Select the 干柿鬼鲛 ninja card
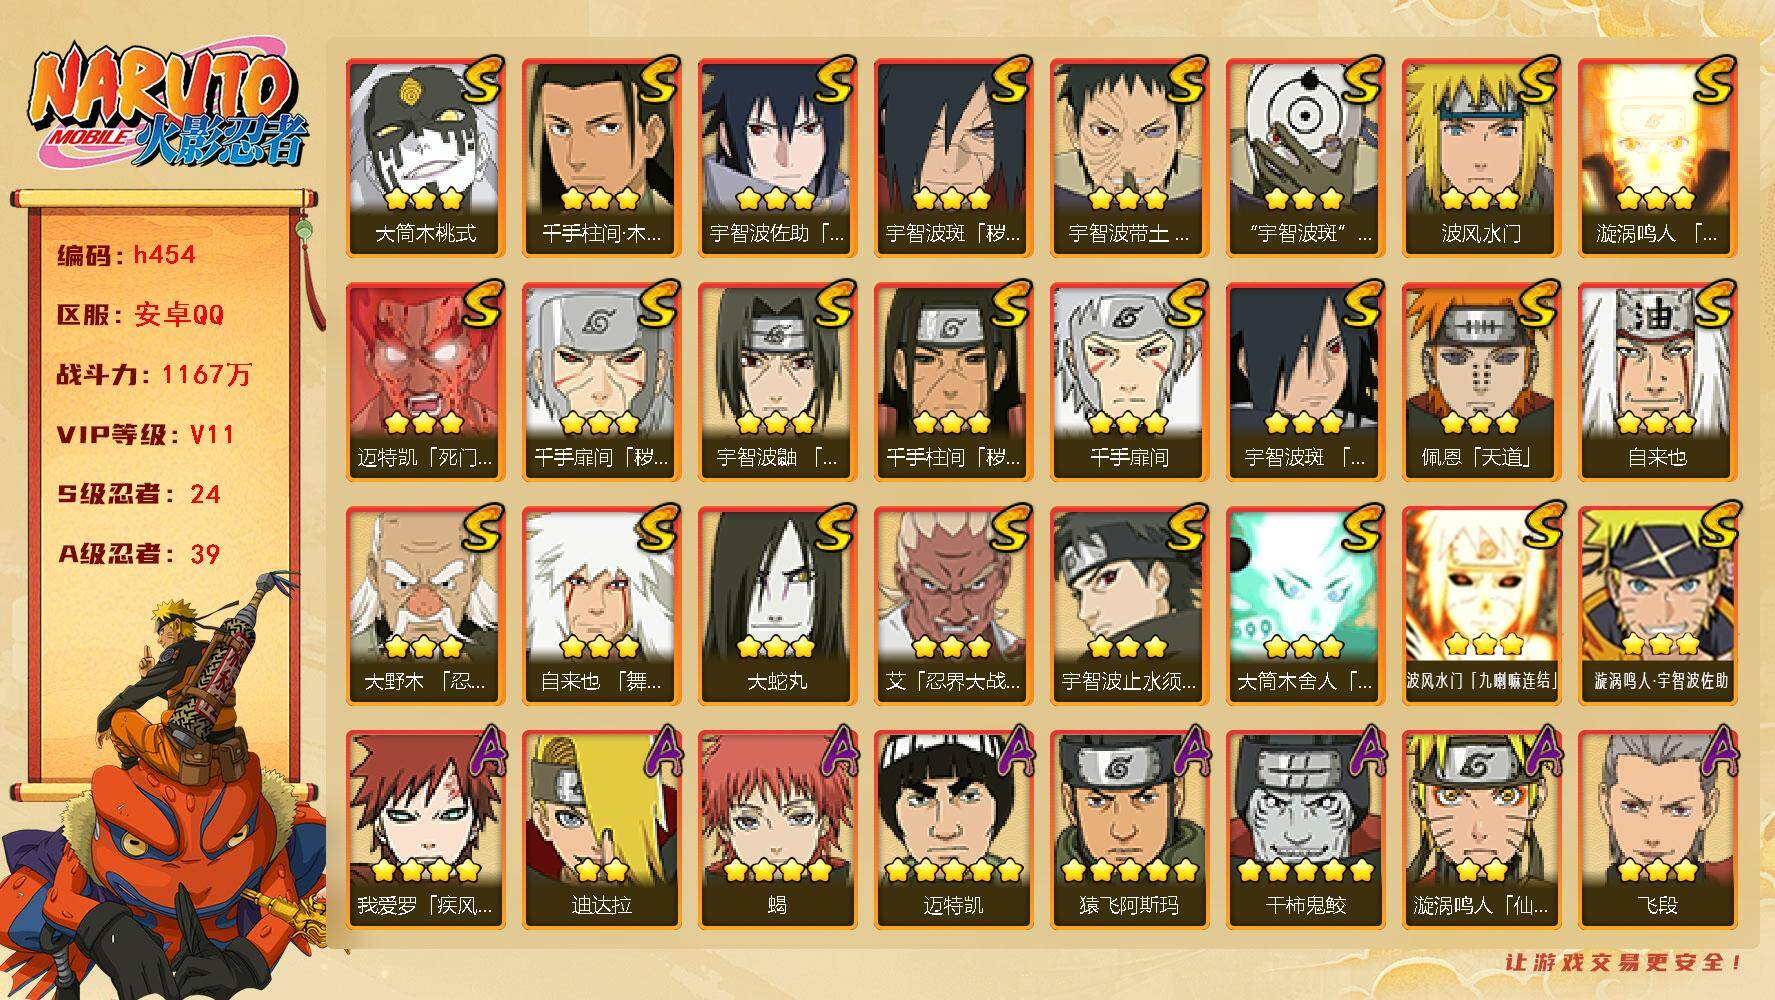The image size is (1775, 1000). (1305, 830)
